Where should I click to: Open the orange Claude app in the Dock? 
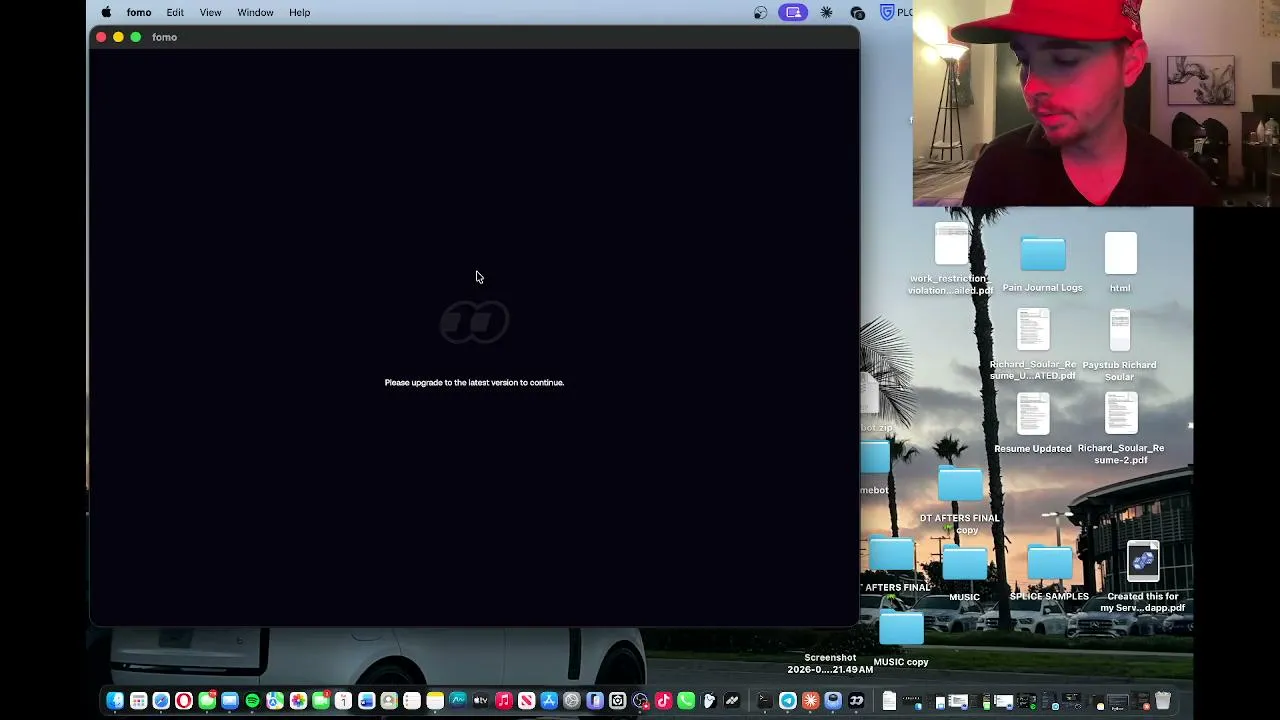(811, 701)
